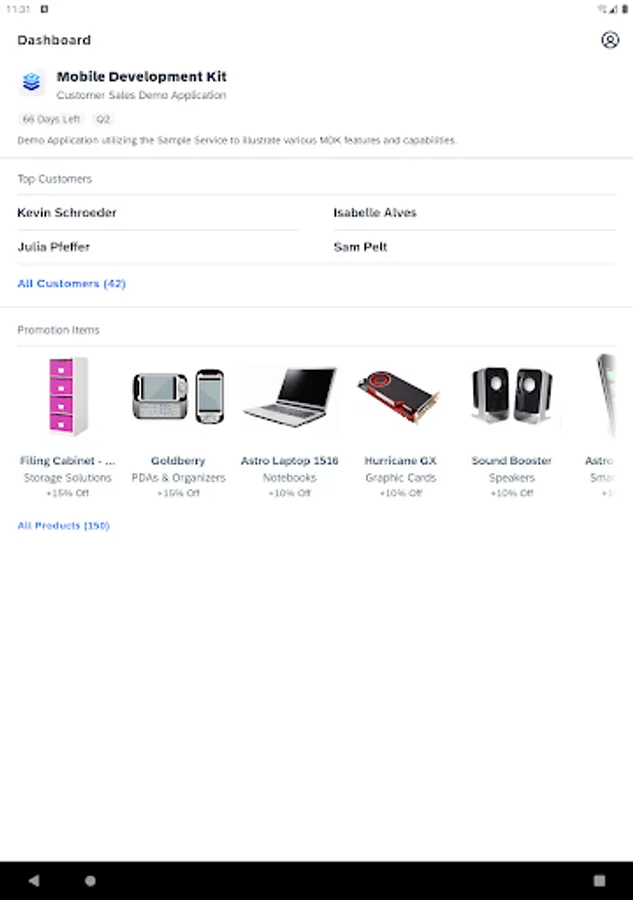Open the Goldberry PDA product image
The image size is (633, 900).
pyautogui.click(x=178, y=396)
